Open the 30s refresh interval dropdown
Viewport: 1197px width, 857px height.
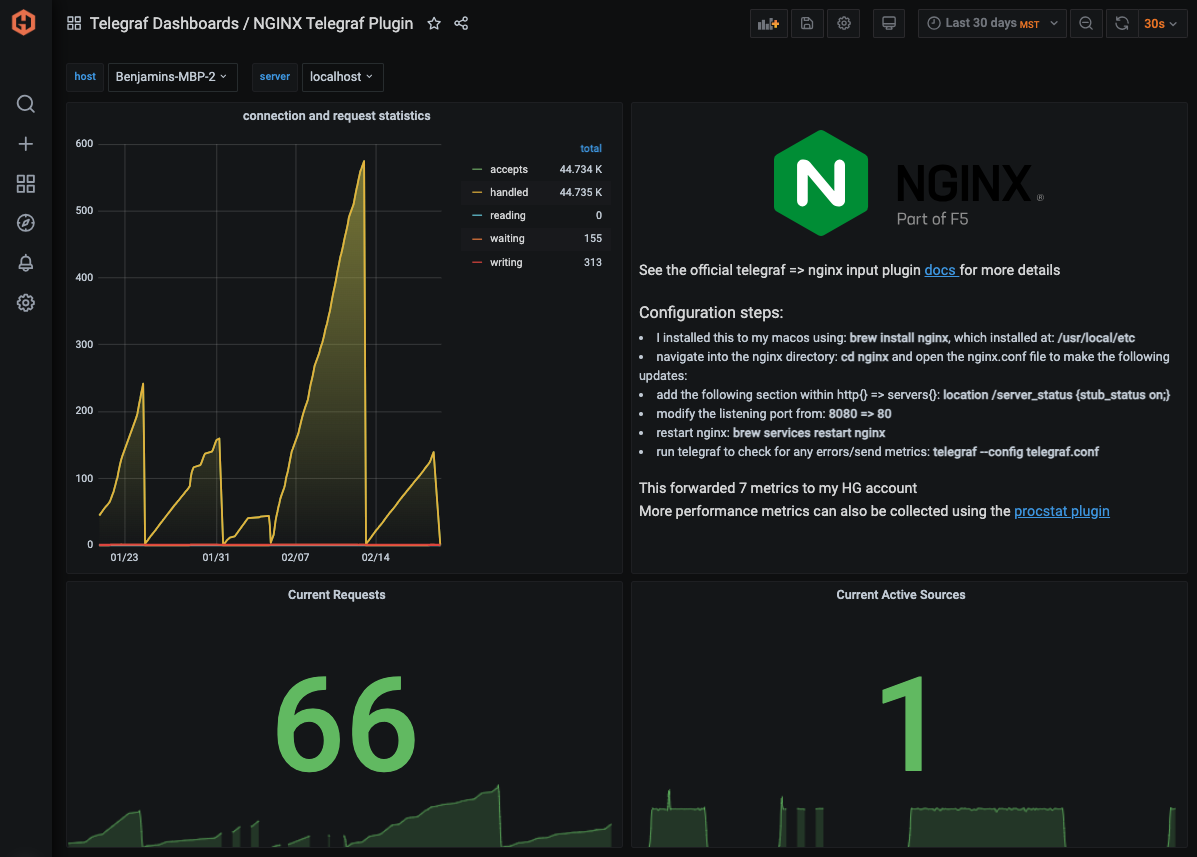1161,24
